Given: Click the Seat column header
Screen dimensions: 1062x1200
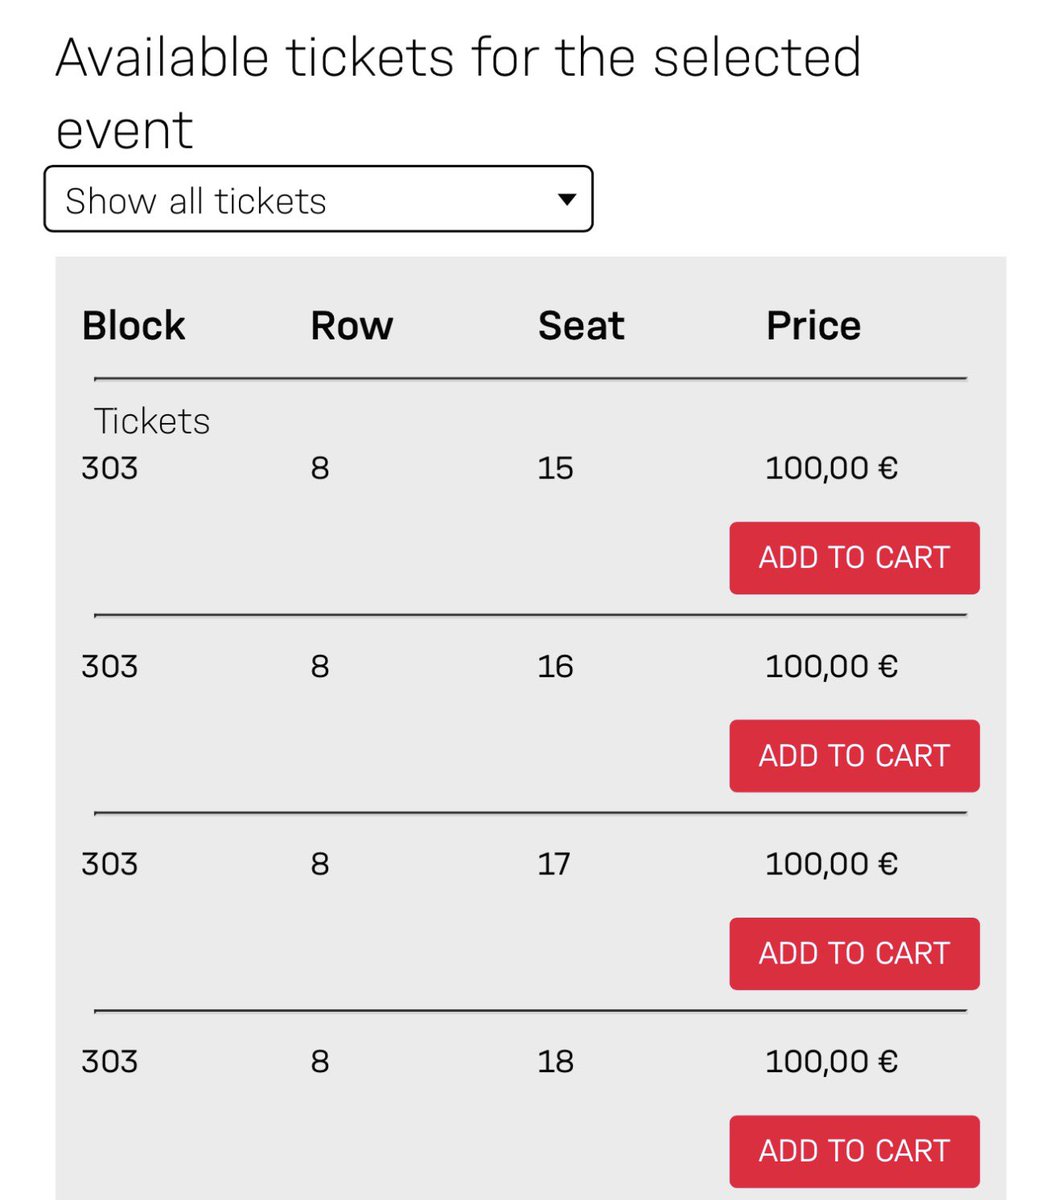Looking at the screenshot, I should pos(581,326).
